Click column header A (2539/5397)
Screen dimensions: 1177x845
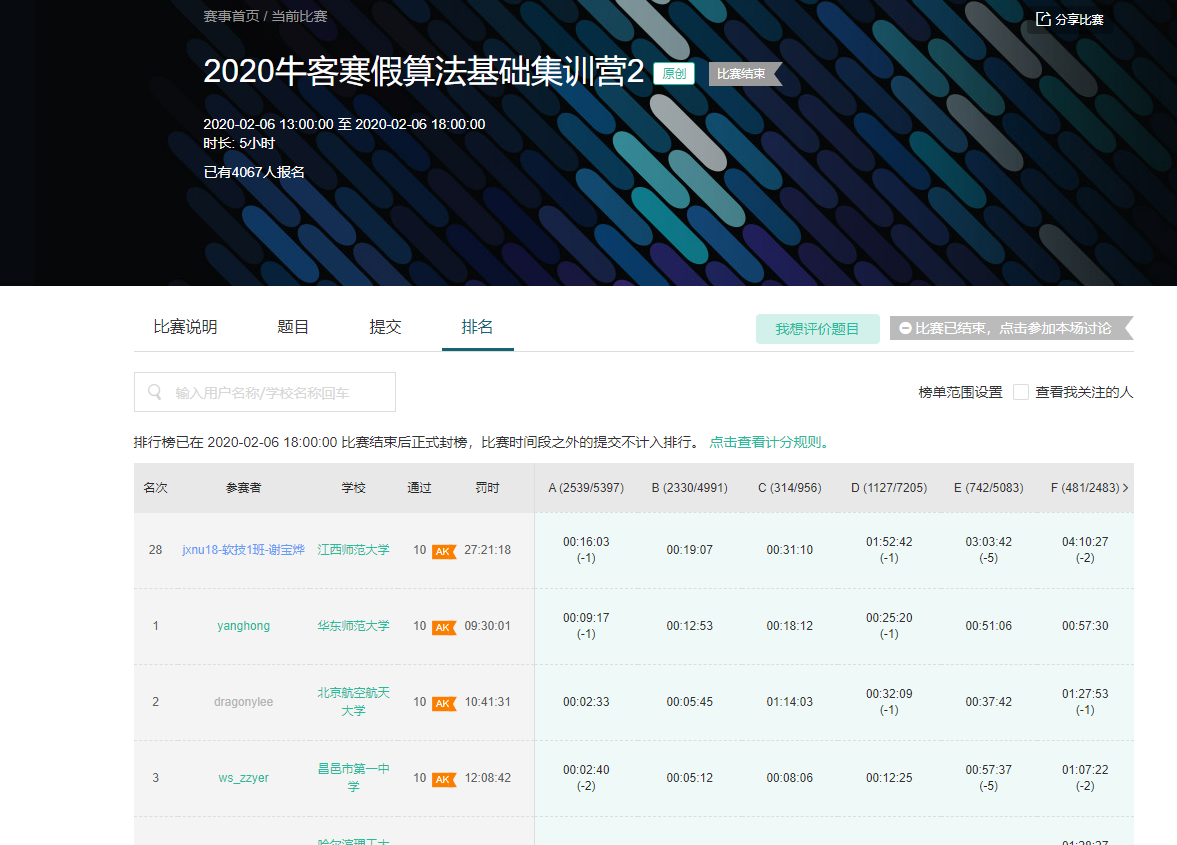(x=586, y=488)
